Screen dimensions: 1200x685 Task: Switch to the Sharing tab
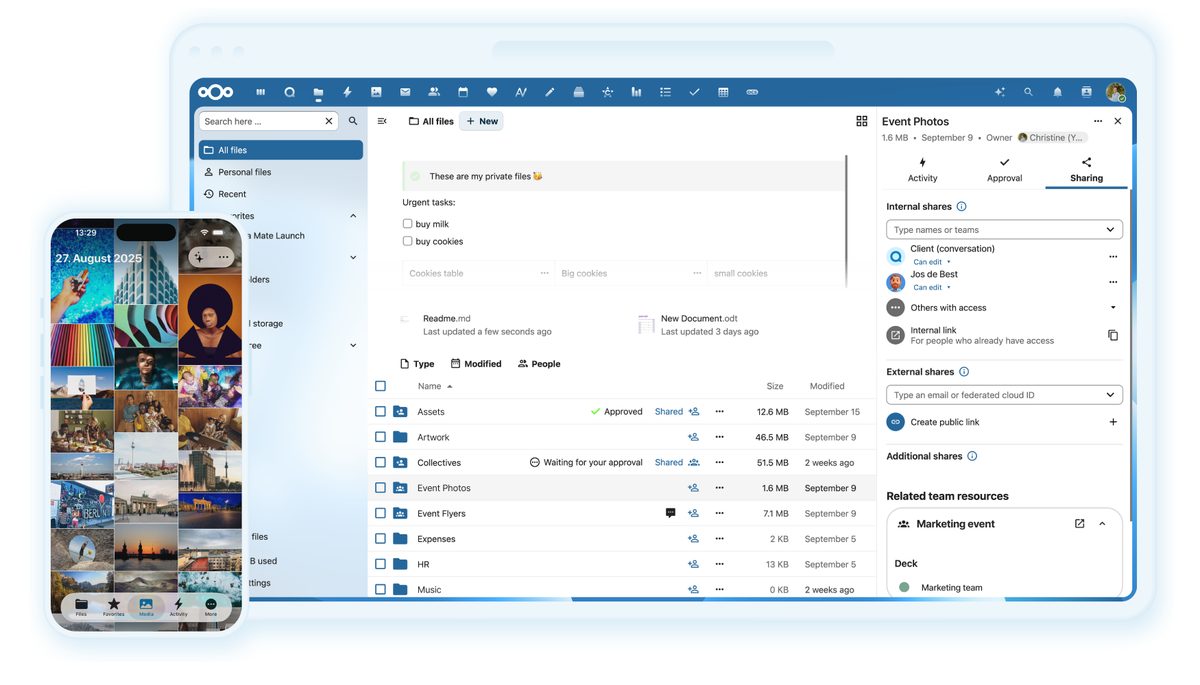[x=1086, y=170]
